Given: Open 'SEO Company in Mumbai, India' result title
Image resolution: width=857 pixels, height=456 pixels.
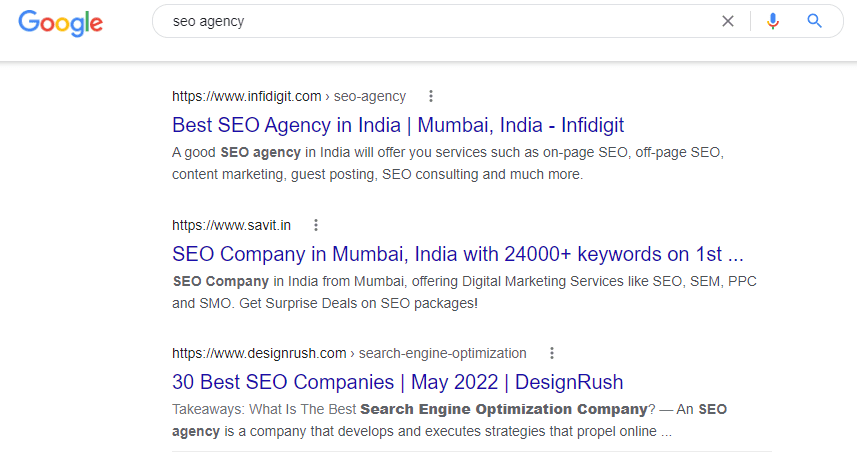Looking at the screenshot, I should tap(457, 254).
